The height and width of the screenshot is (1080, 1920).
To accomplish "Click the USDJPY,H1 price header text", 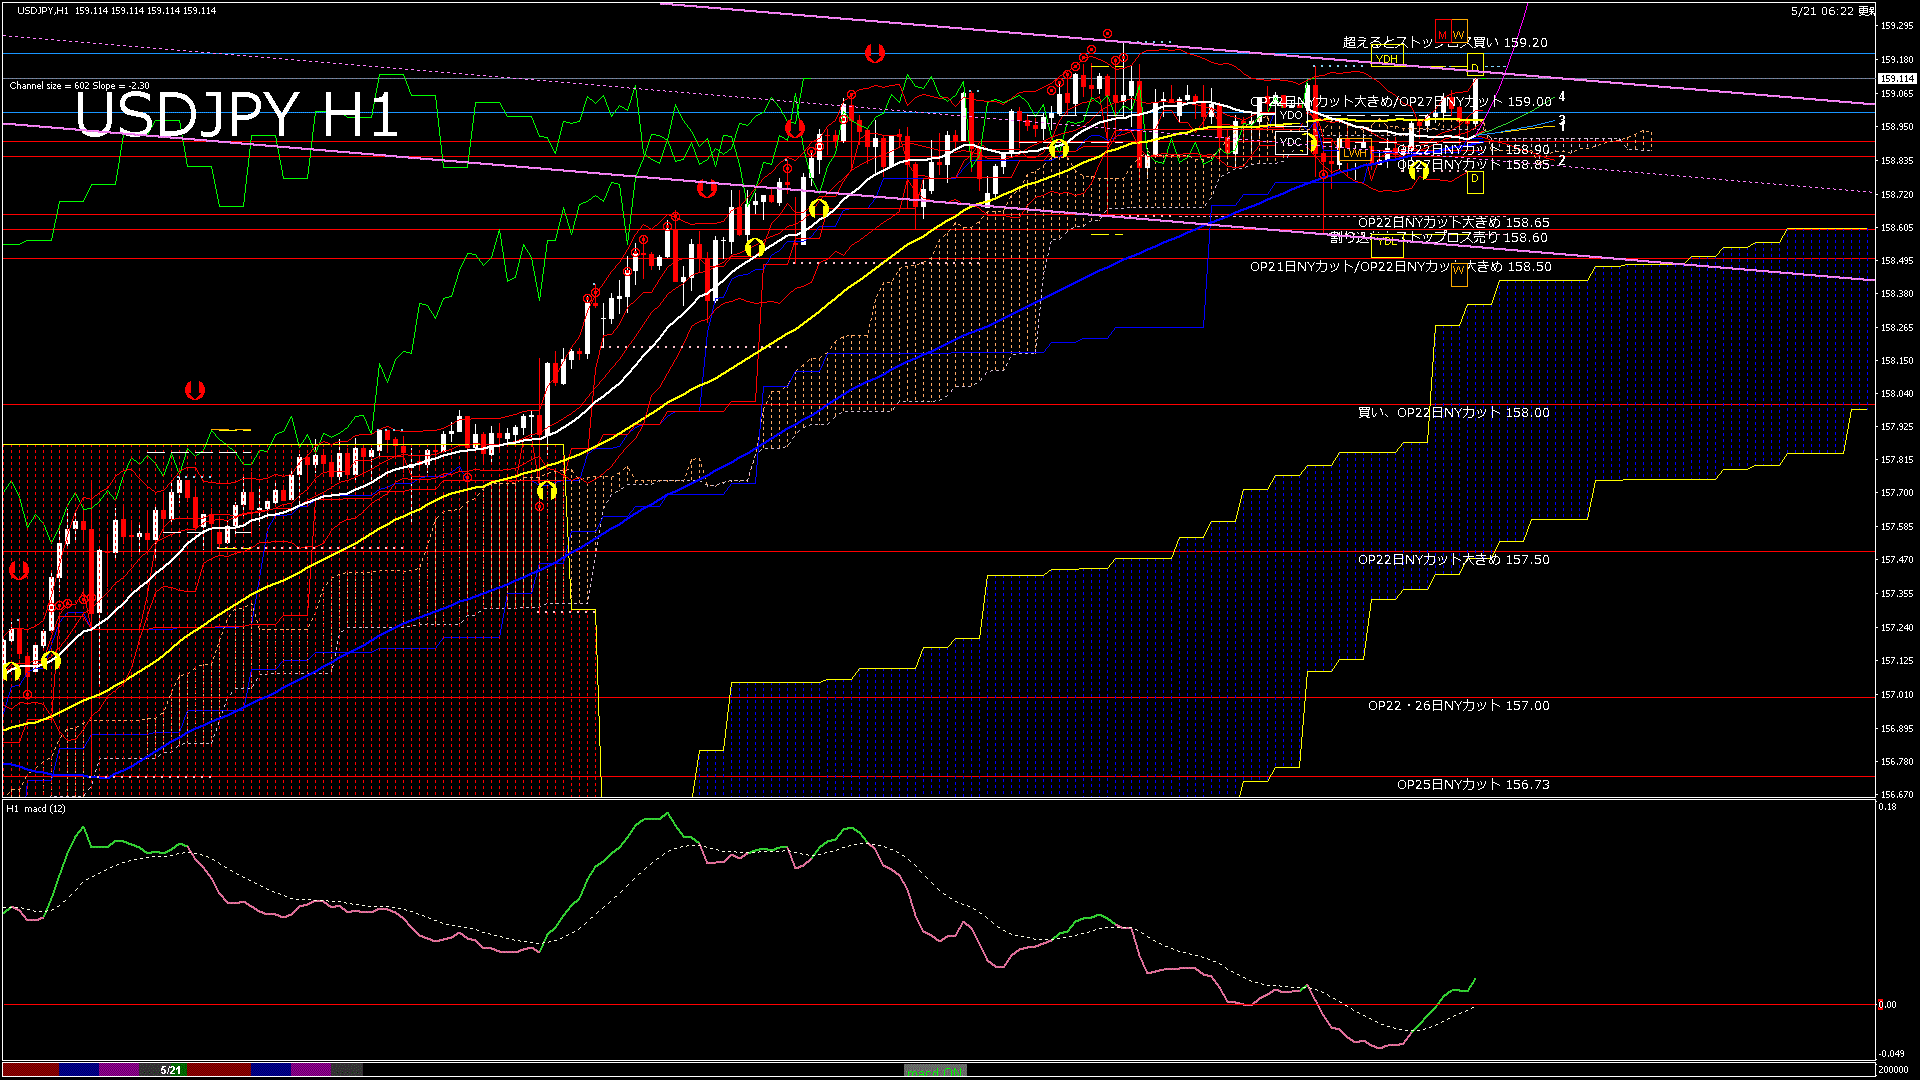I will [116, 11].
